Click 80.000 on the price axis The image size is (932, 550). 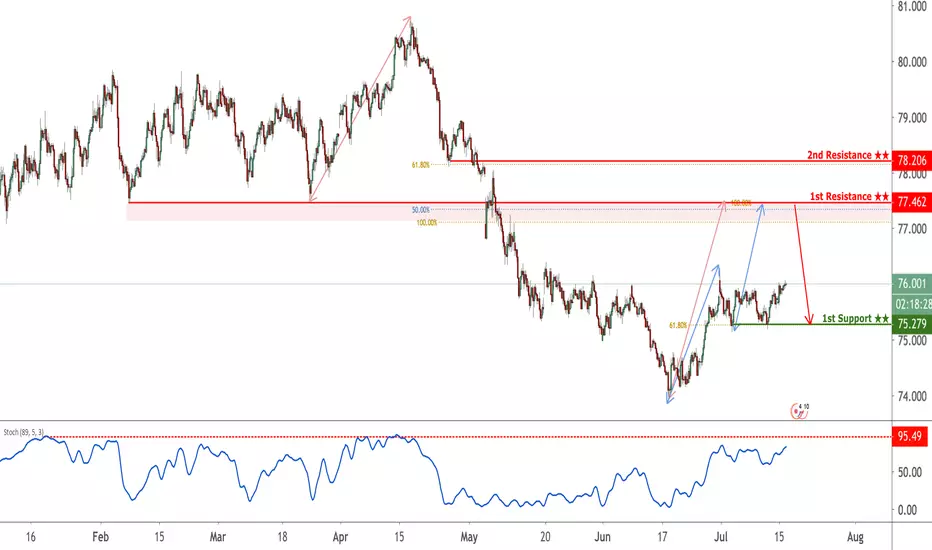coord(912,62)
